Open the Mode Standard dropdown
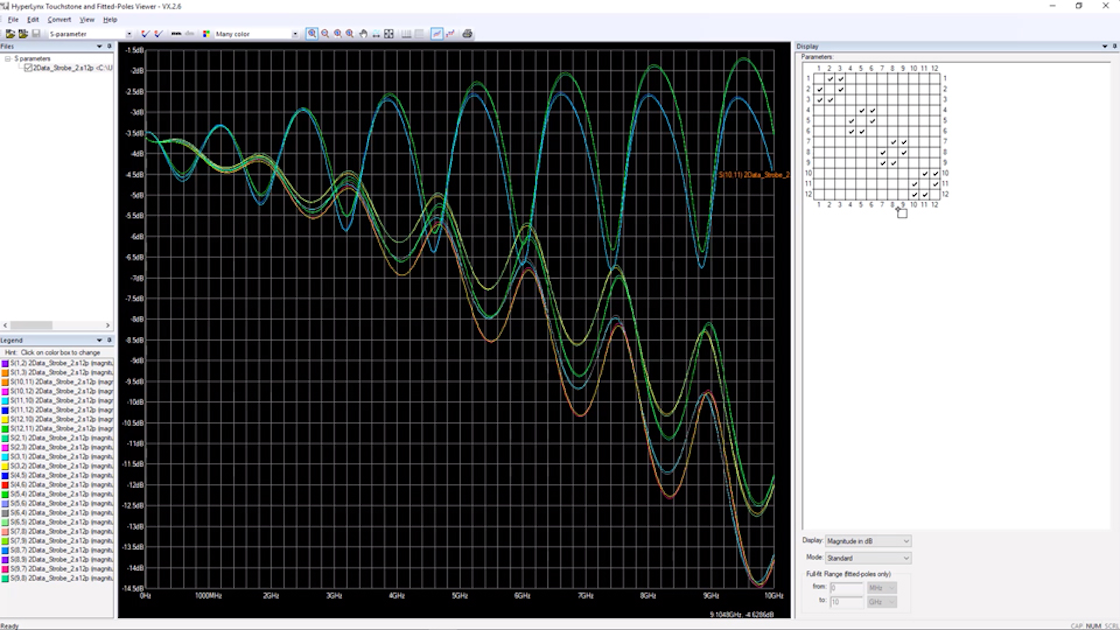This screenshot has height=630, width=1120. point(868,558)
